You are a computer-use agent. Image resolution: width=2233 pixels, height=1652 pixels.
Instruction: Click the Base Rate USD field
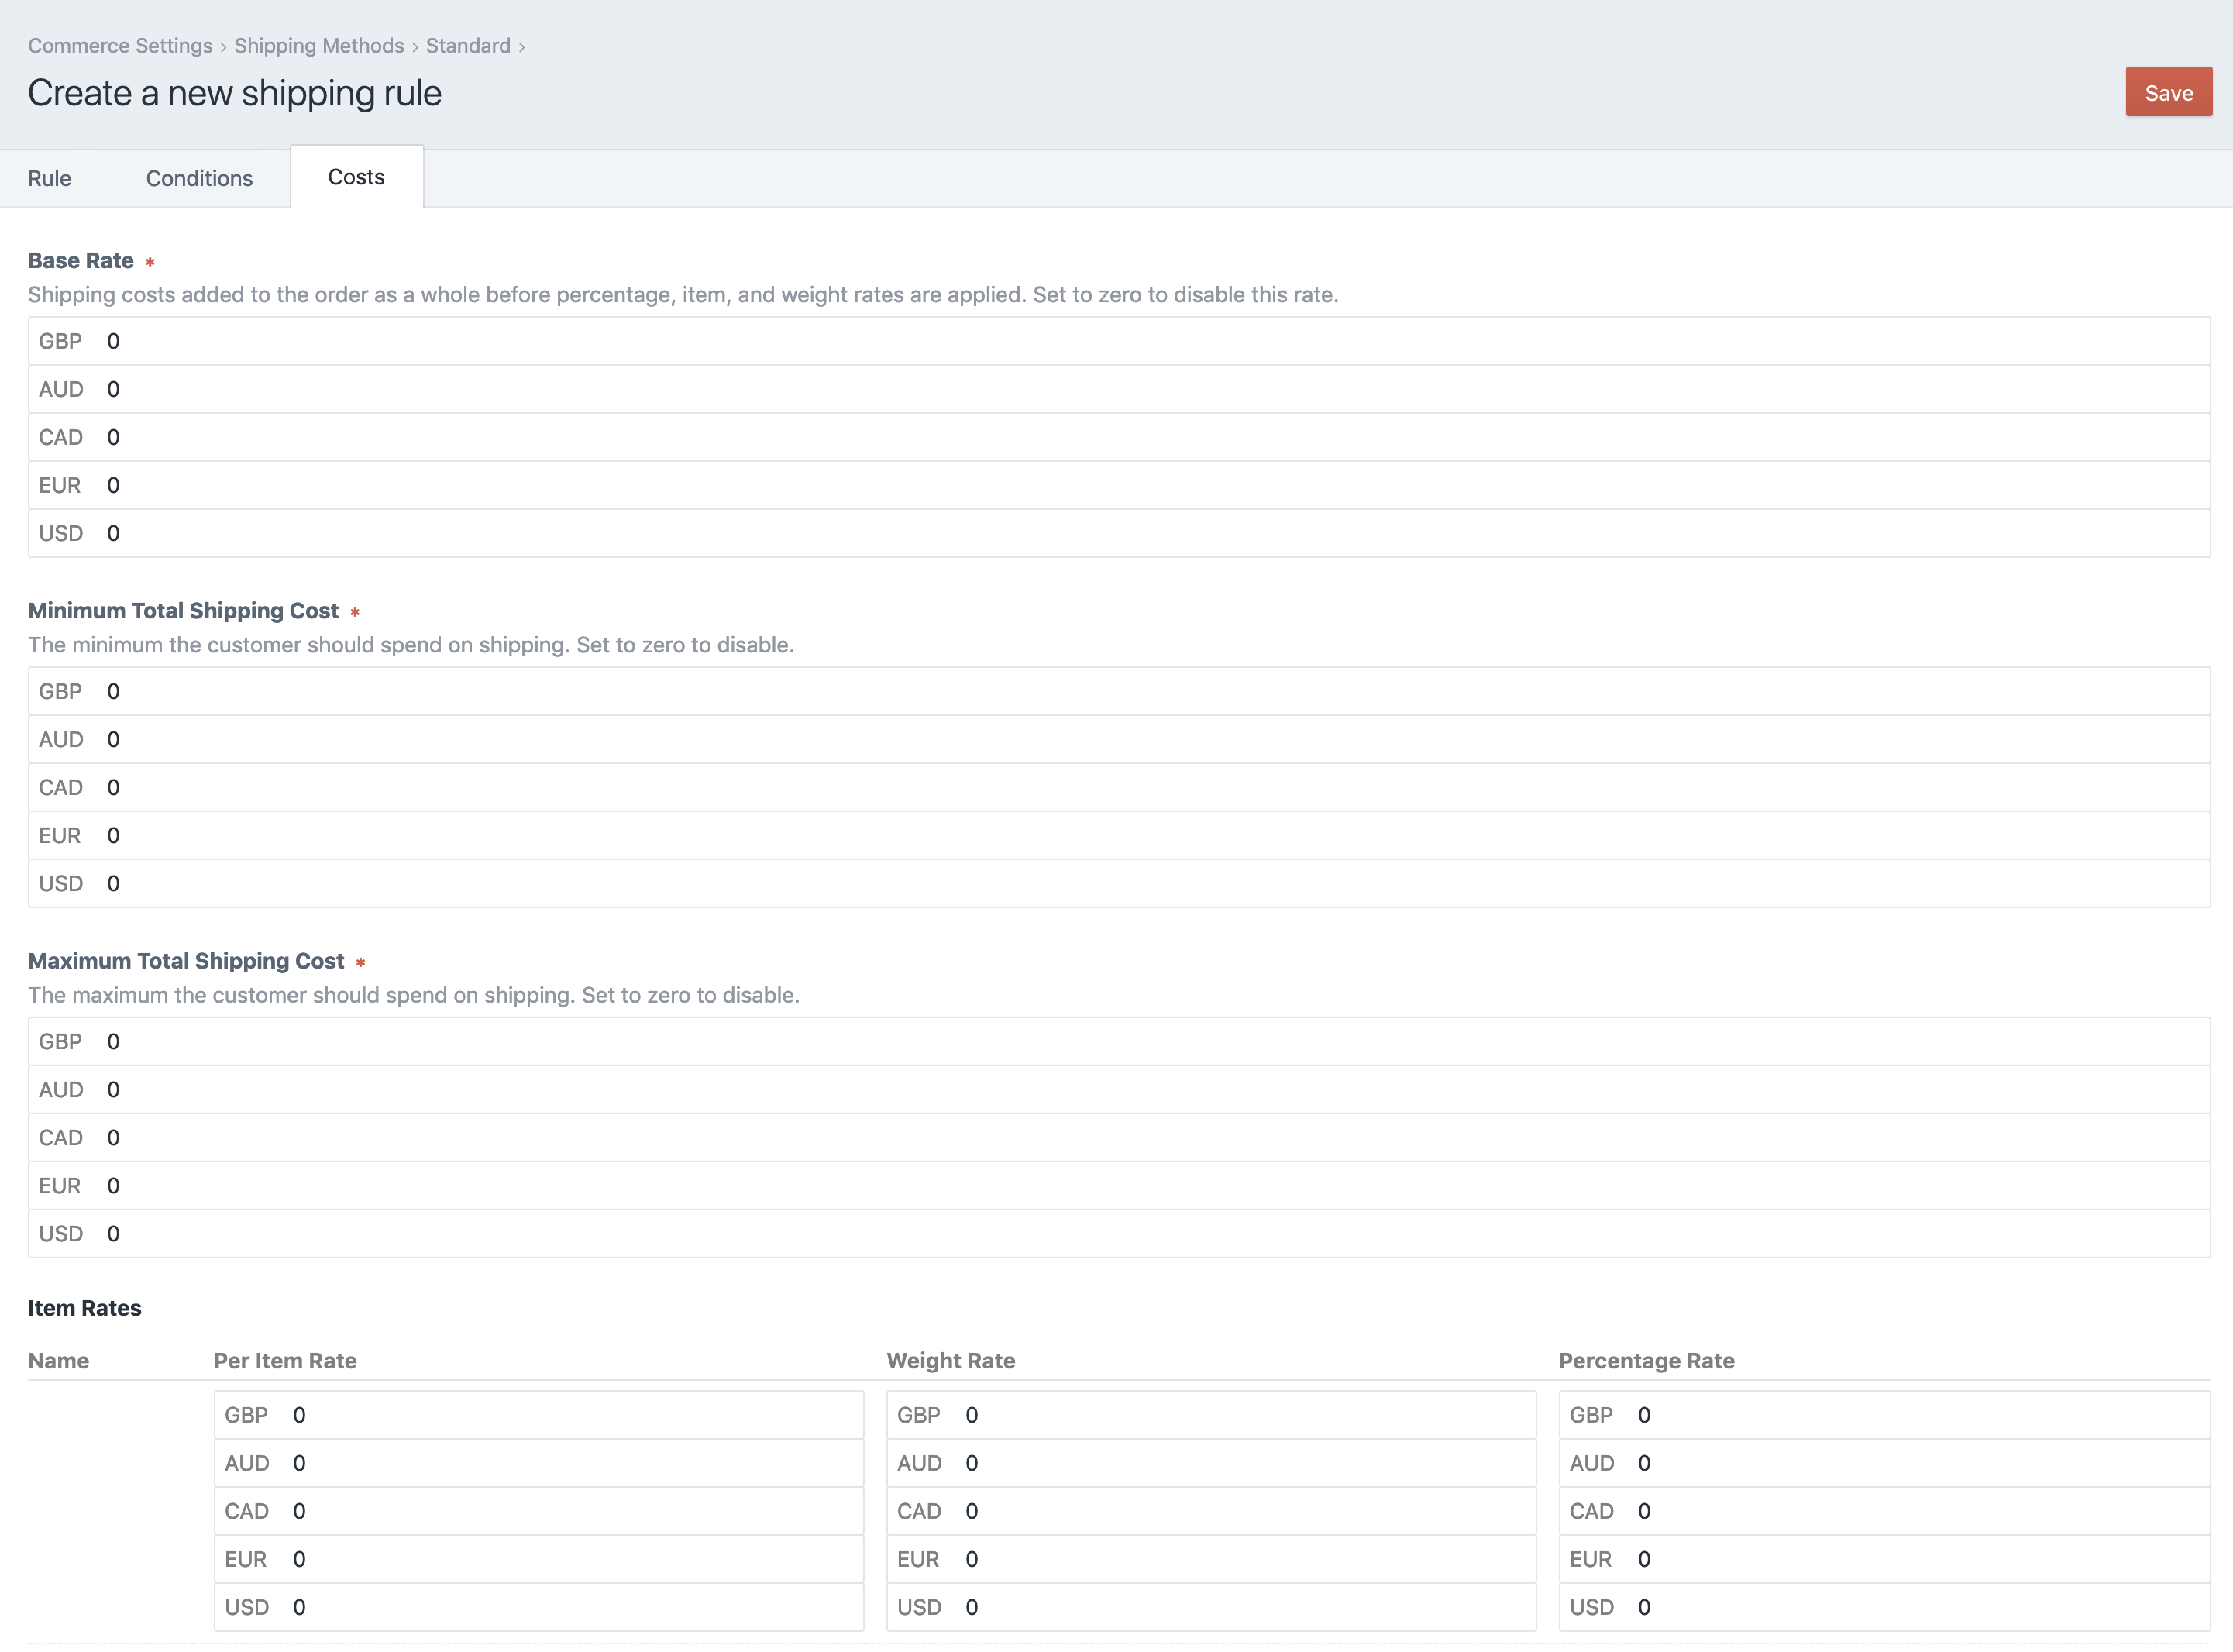(1150, 533)
